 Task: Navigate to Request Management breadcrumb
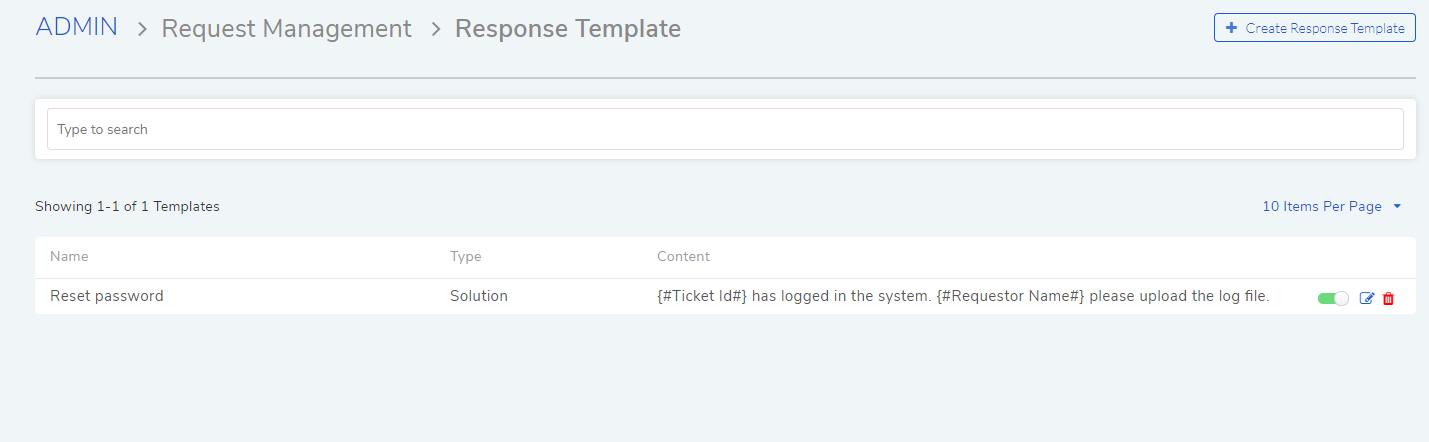286,29
